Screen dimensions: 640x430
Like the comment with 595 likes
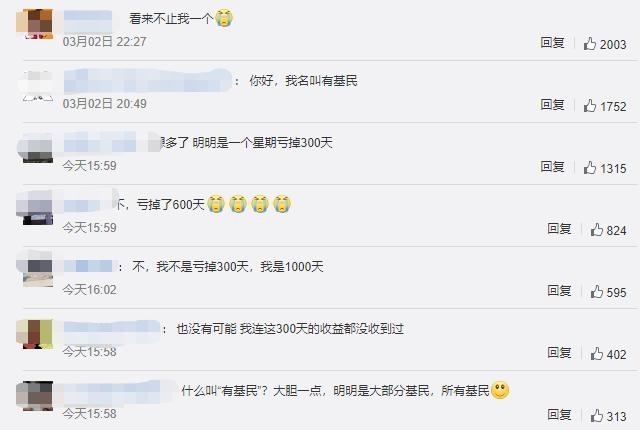click(608, 292)
